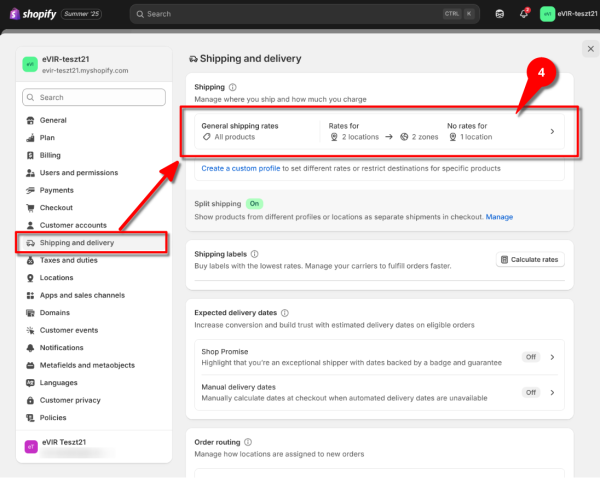The height and width of the screenshot is (478, 600).
Task: Close the settings panel with X
Action: coord(590,48)
